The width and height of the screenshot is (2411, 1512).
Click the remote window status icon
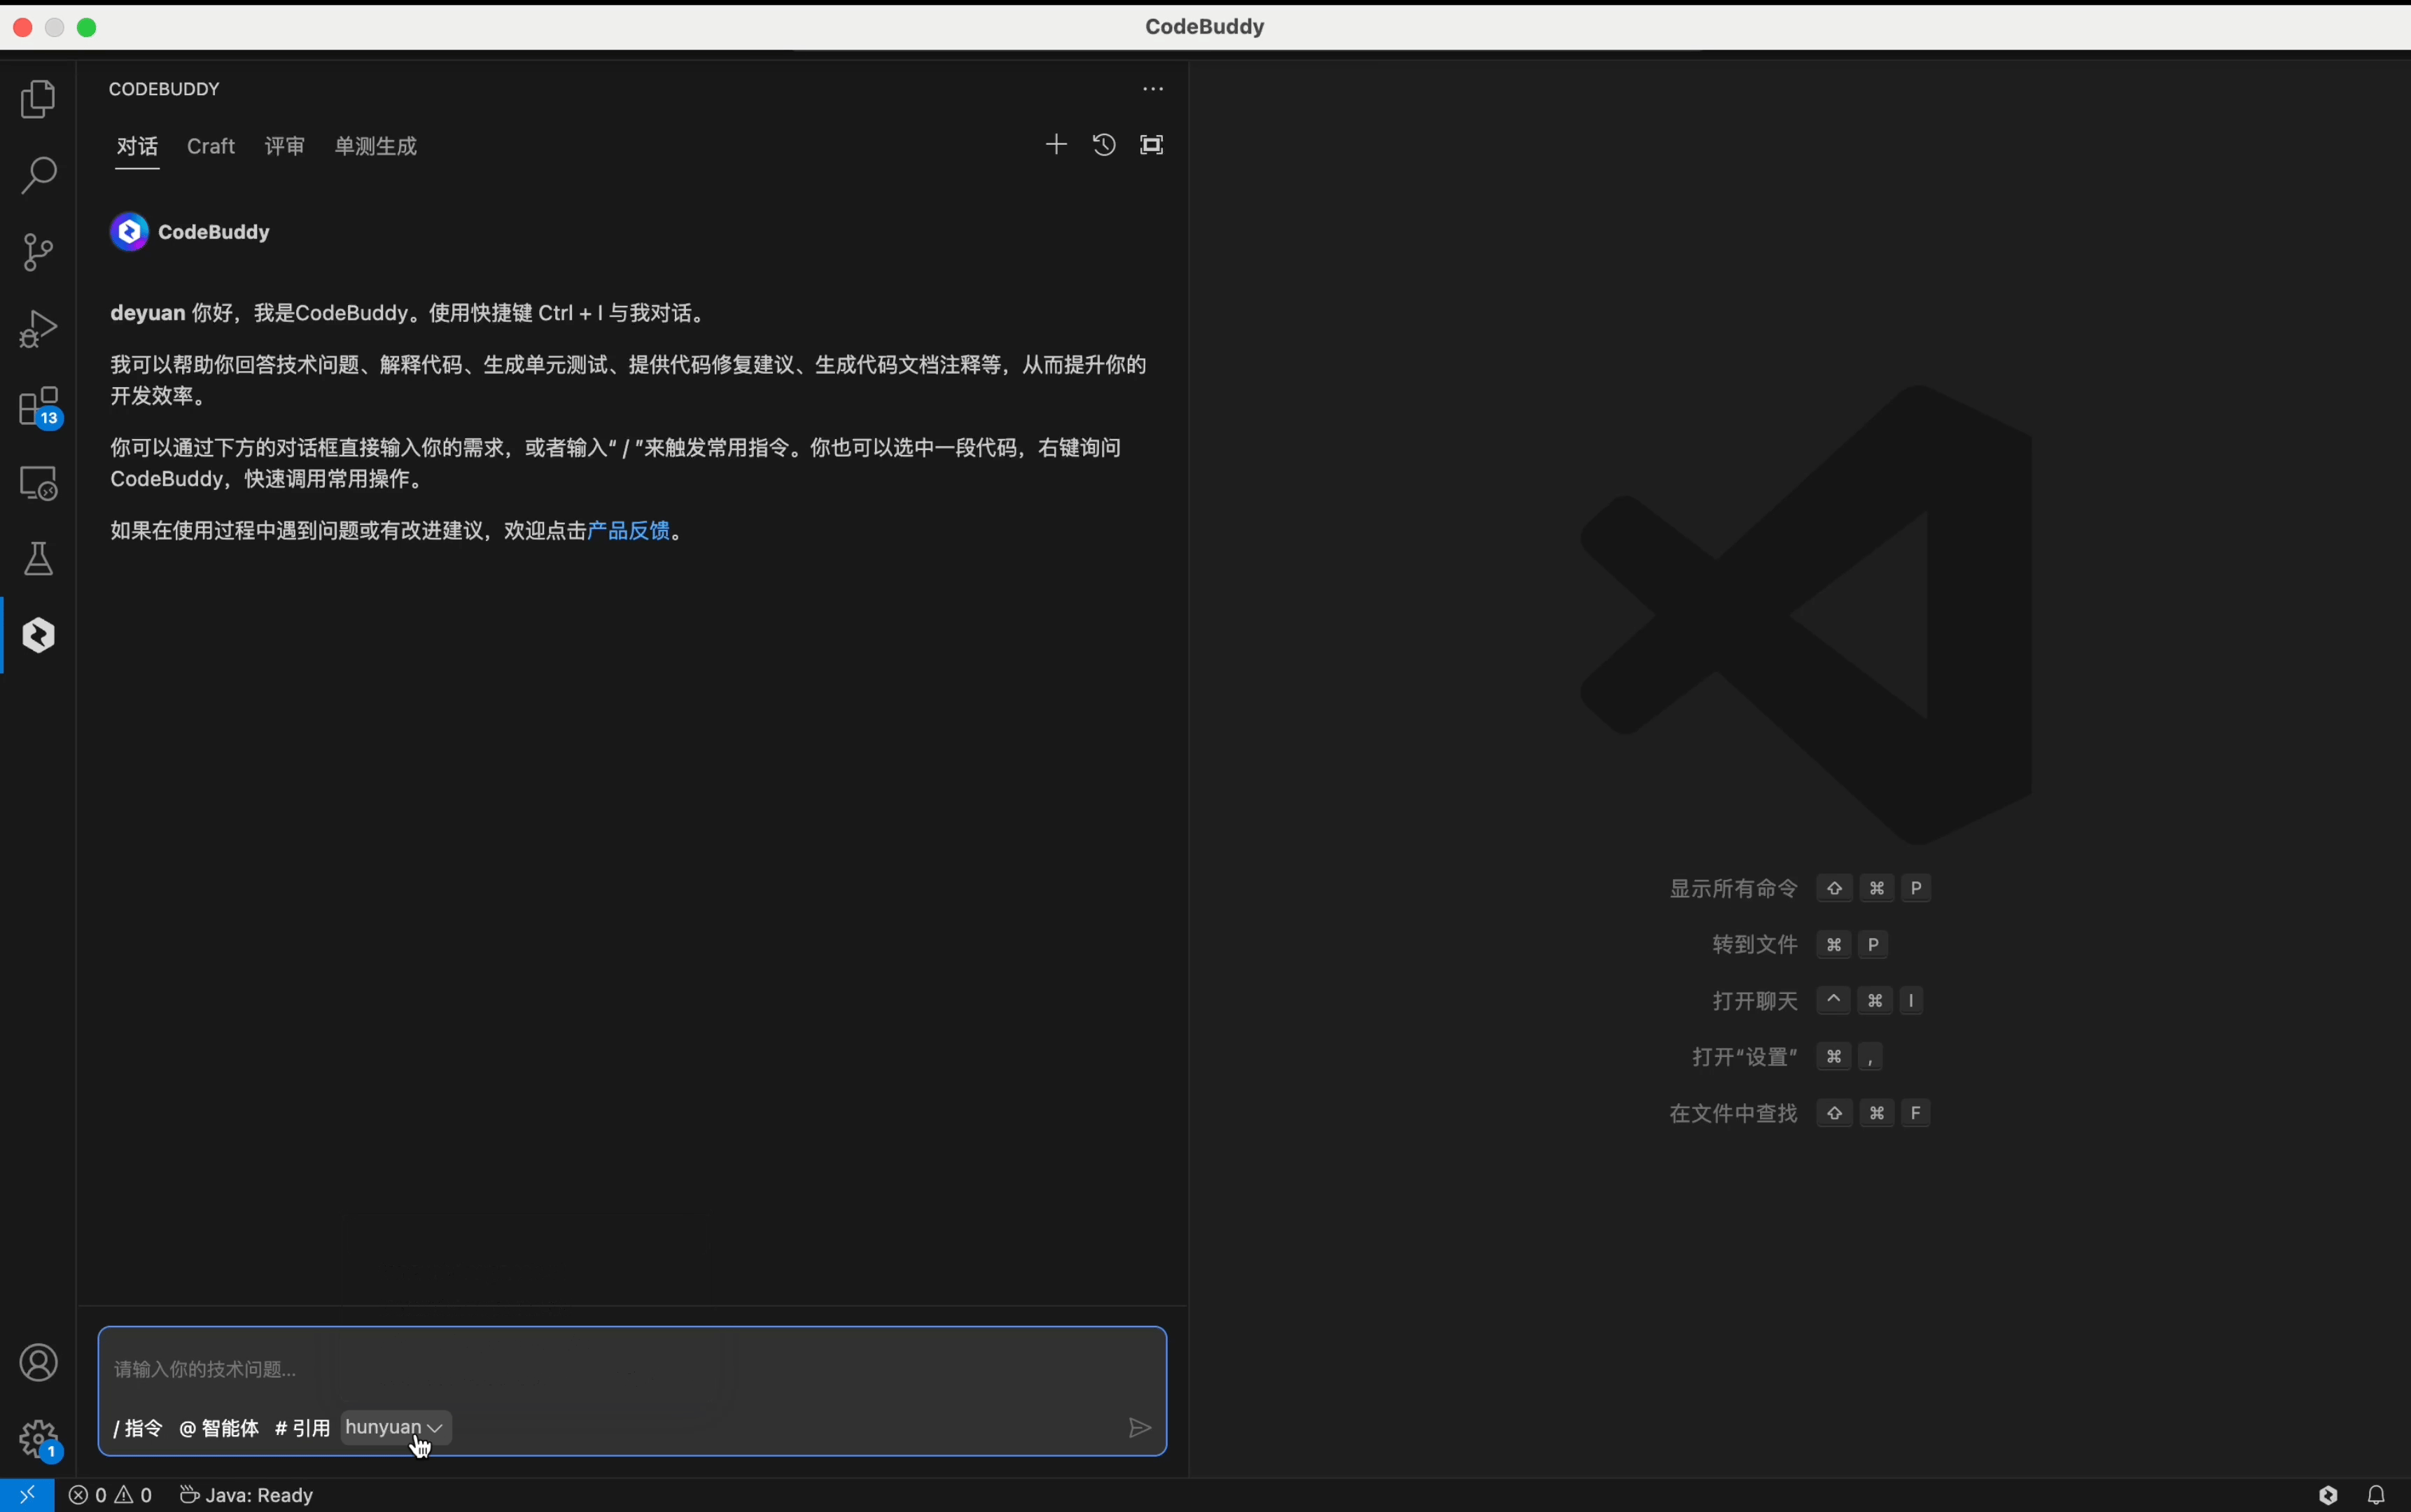27,1495
